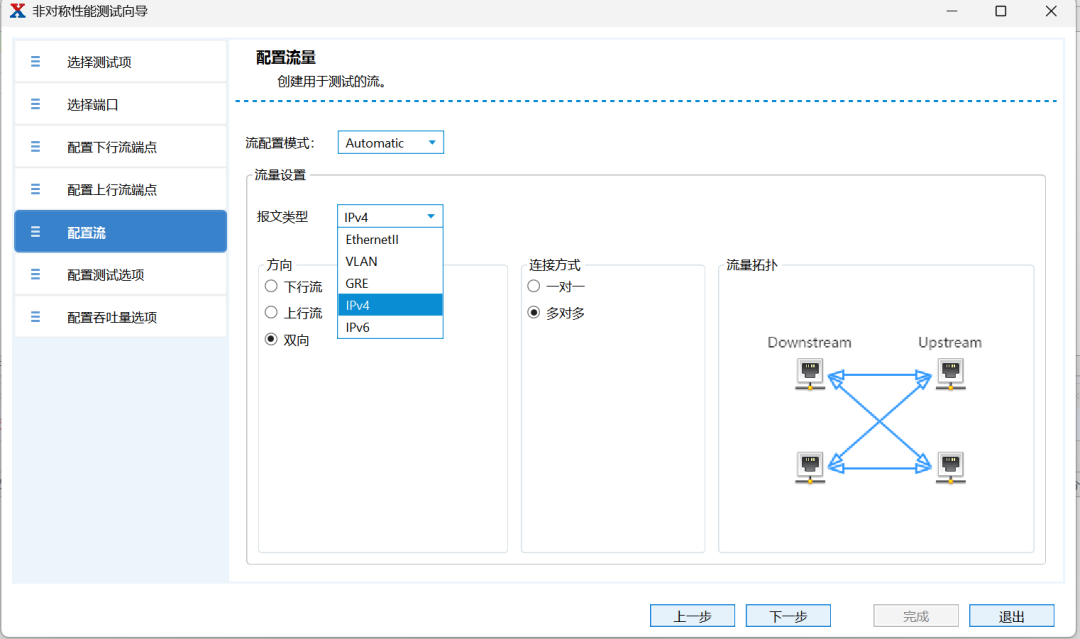
Task: Select the 上行流 direction radio button
Action: (271, 313)
